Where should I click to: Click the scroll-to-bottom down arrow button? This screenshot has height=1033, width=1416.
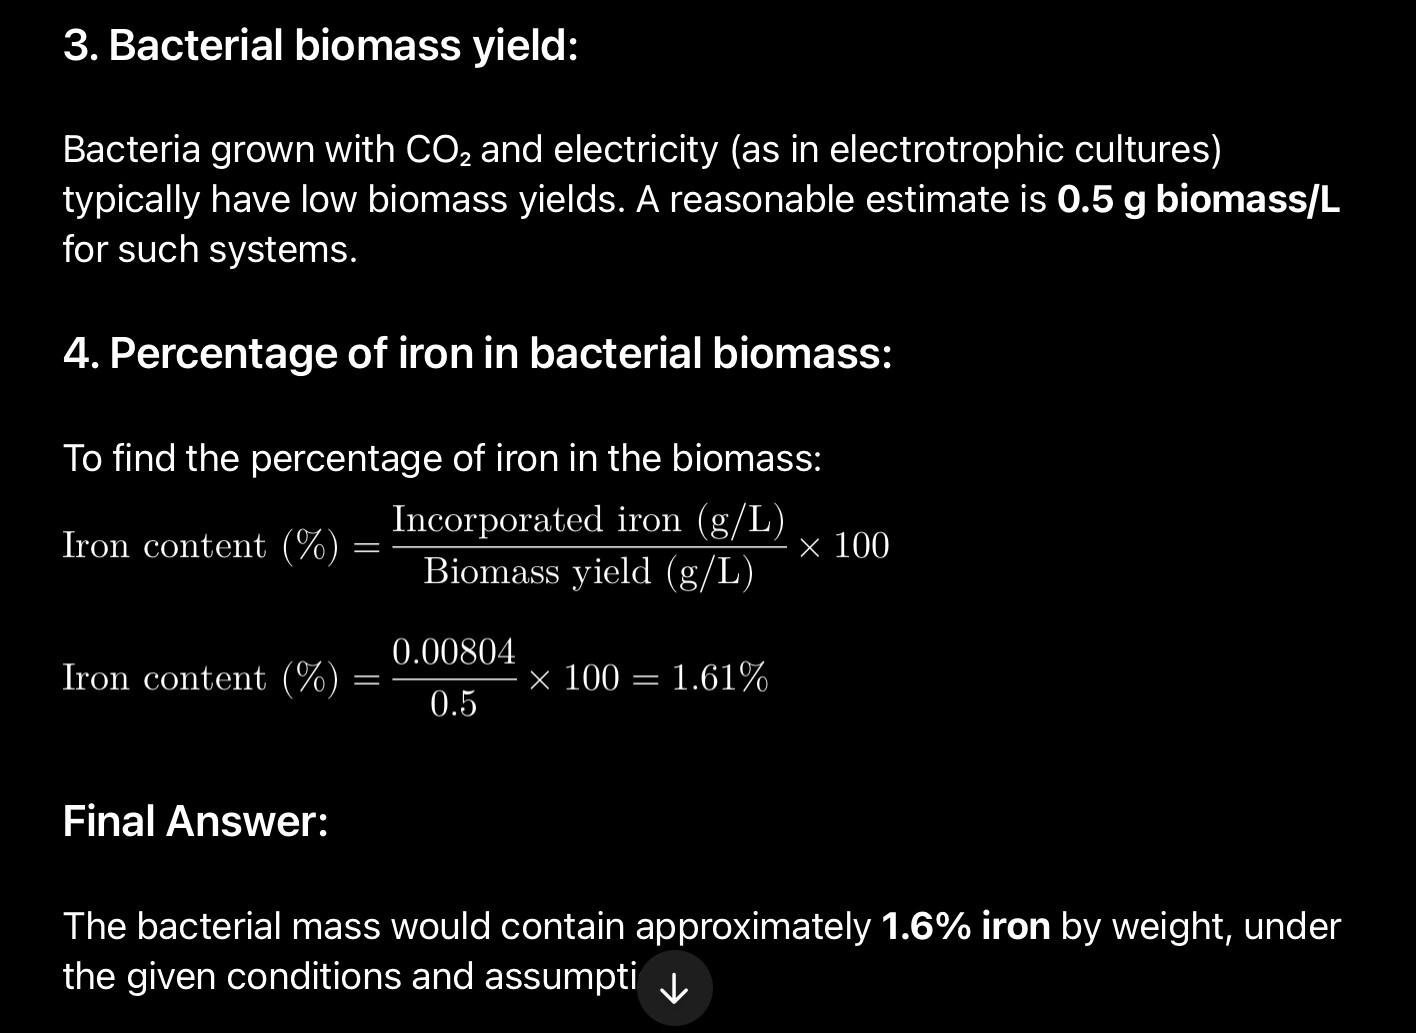click(x=675, y=989)
